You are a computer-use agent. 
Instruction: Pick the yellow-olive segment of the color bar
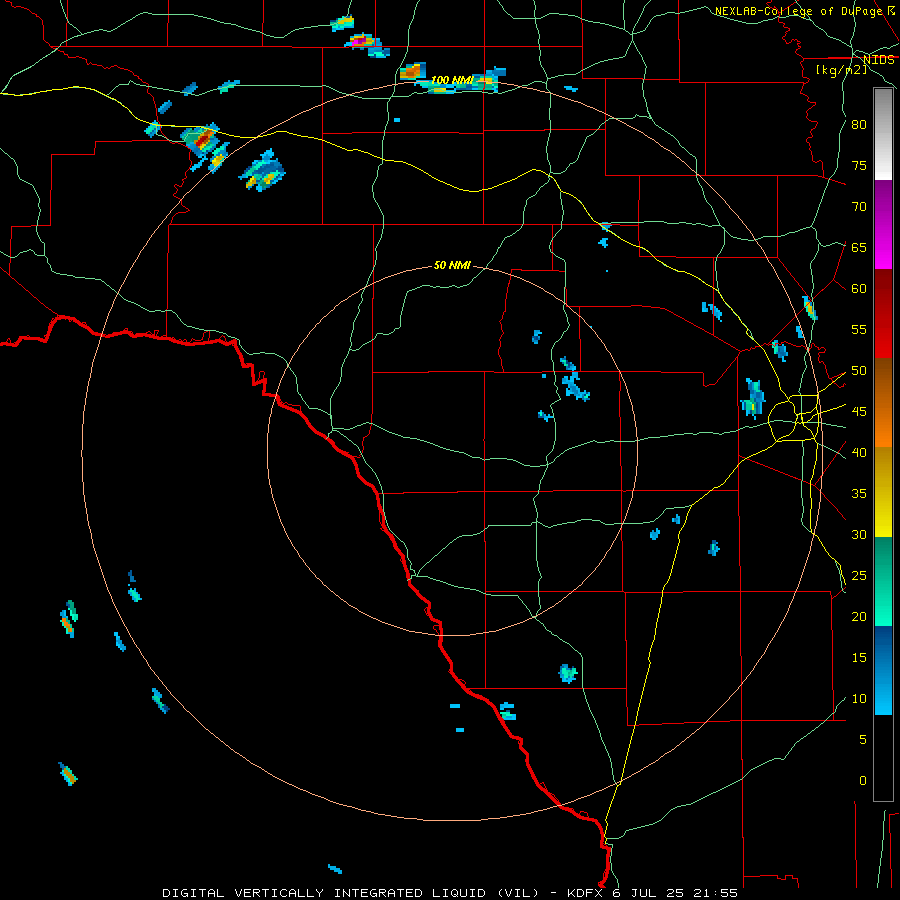883,492
